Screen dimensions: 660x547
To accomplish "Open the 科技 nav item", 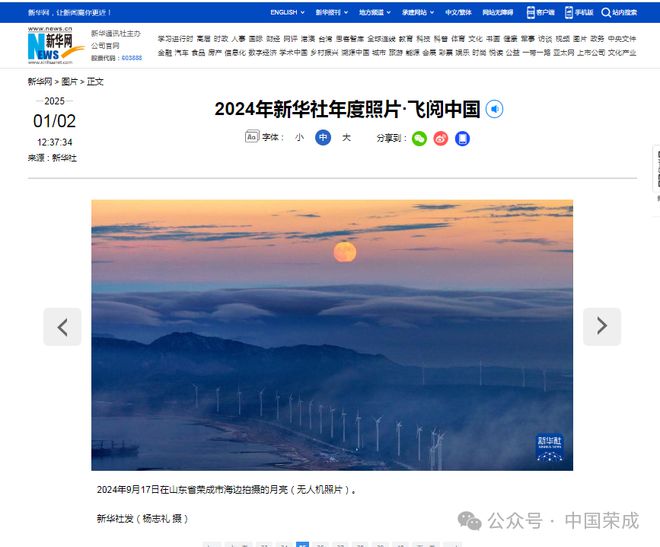I will pyautogui.click(x=423, y=39).
